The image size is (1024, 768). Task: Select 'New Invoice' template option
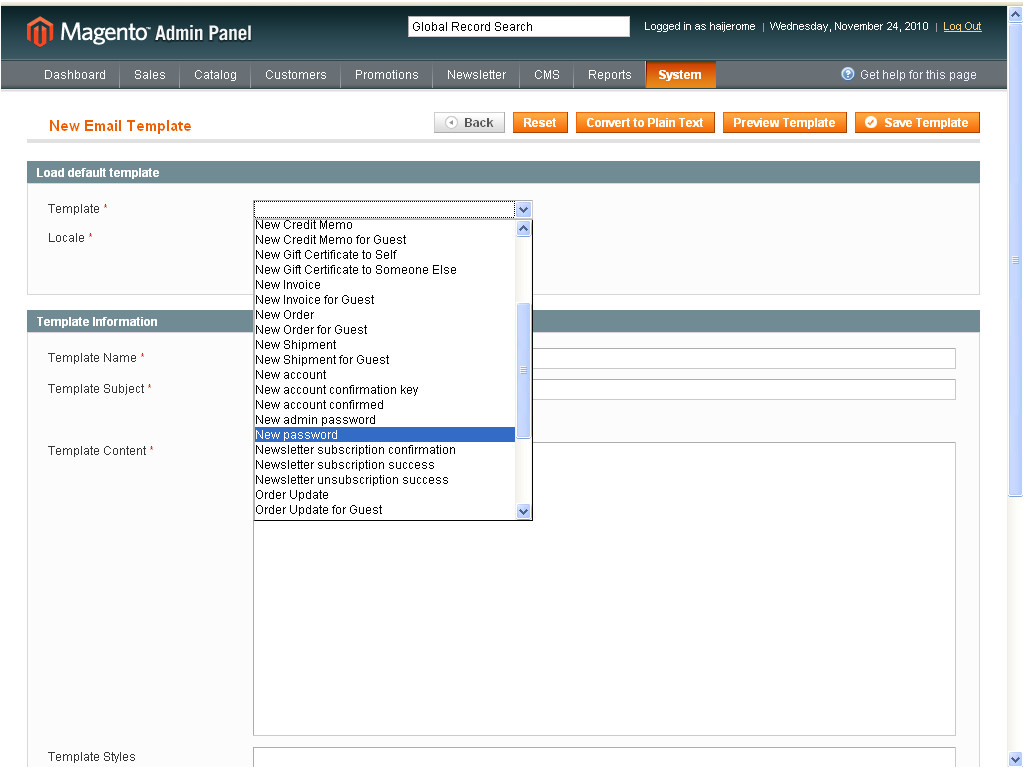[385, 285]
